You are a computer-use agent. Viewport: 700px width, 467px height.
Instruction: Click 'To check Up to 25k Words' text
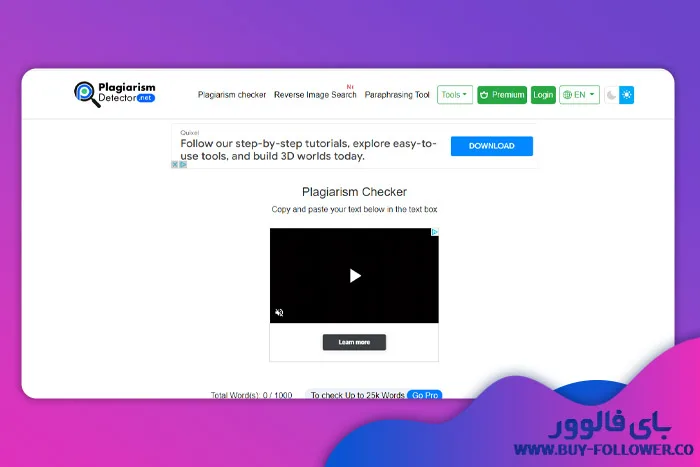(x=358, y=395)
